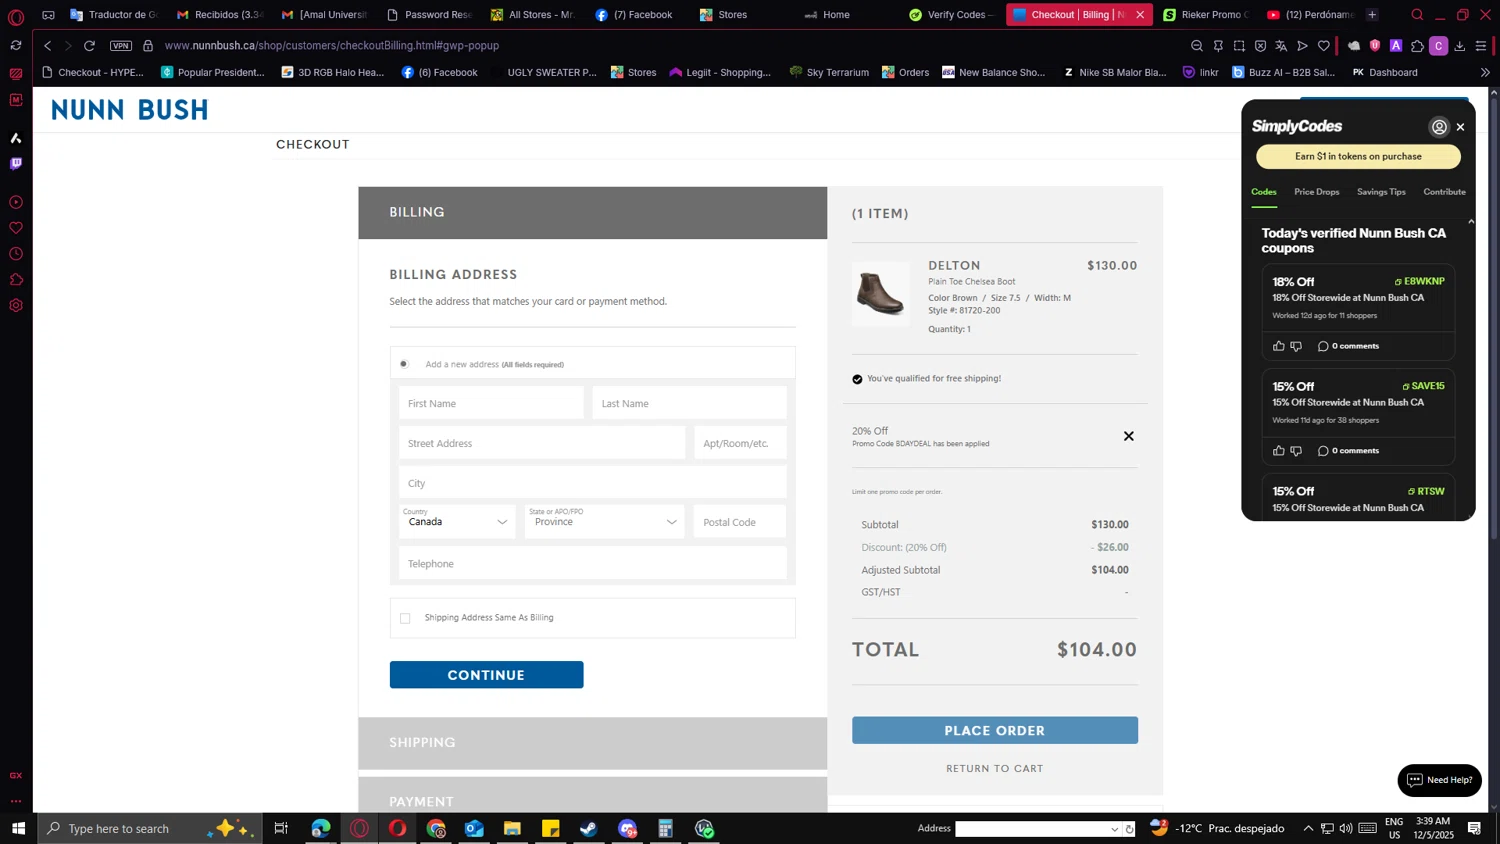The width and height of the screenshot is (1500, 844).
Task: Show hidden system tray icons
Action: tap(1308, 828)
